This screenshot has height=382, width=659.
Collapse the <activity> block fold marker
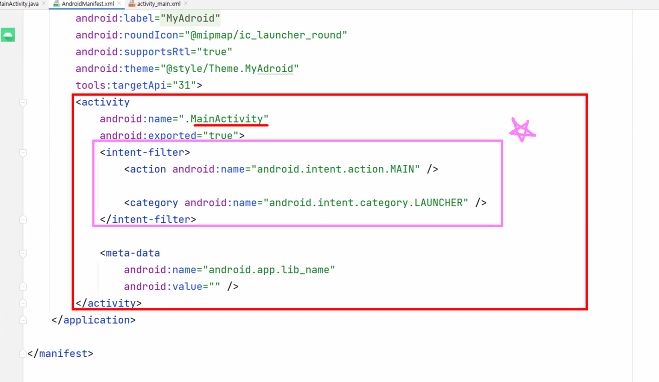(x=23, y=102)
